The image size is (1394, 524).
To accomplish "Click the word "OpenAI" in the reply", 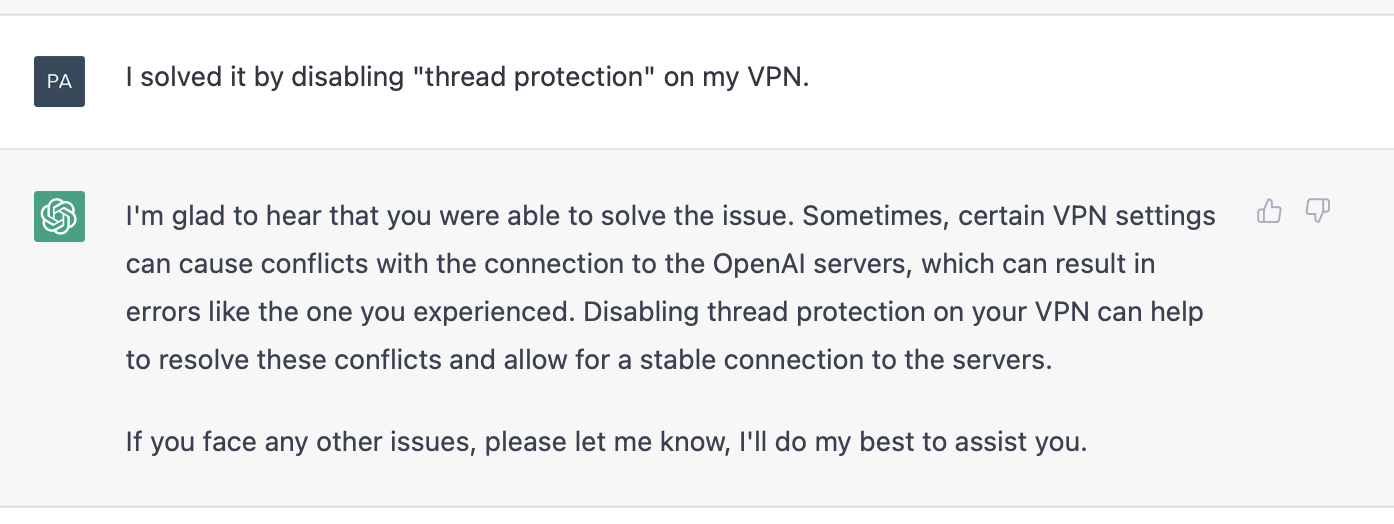I will [760, 264].
